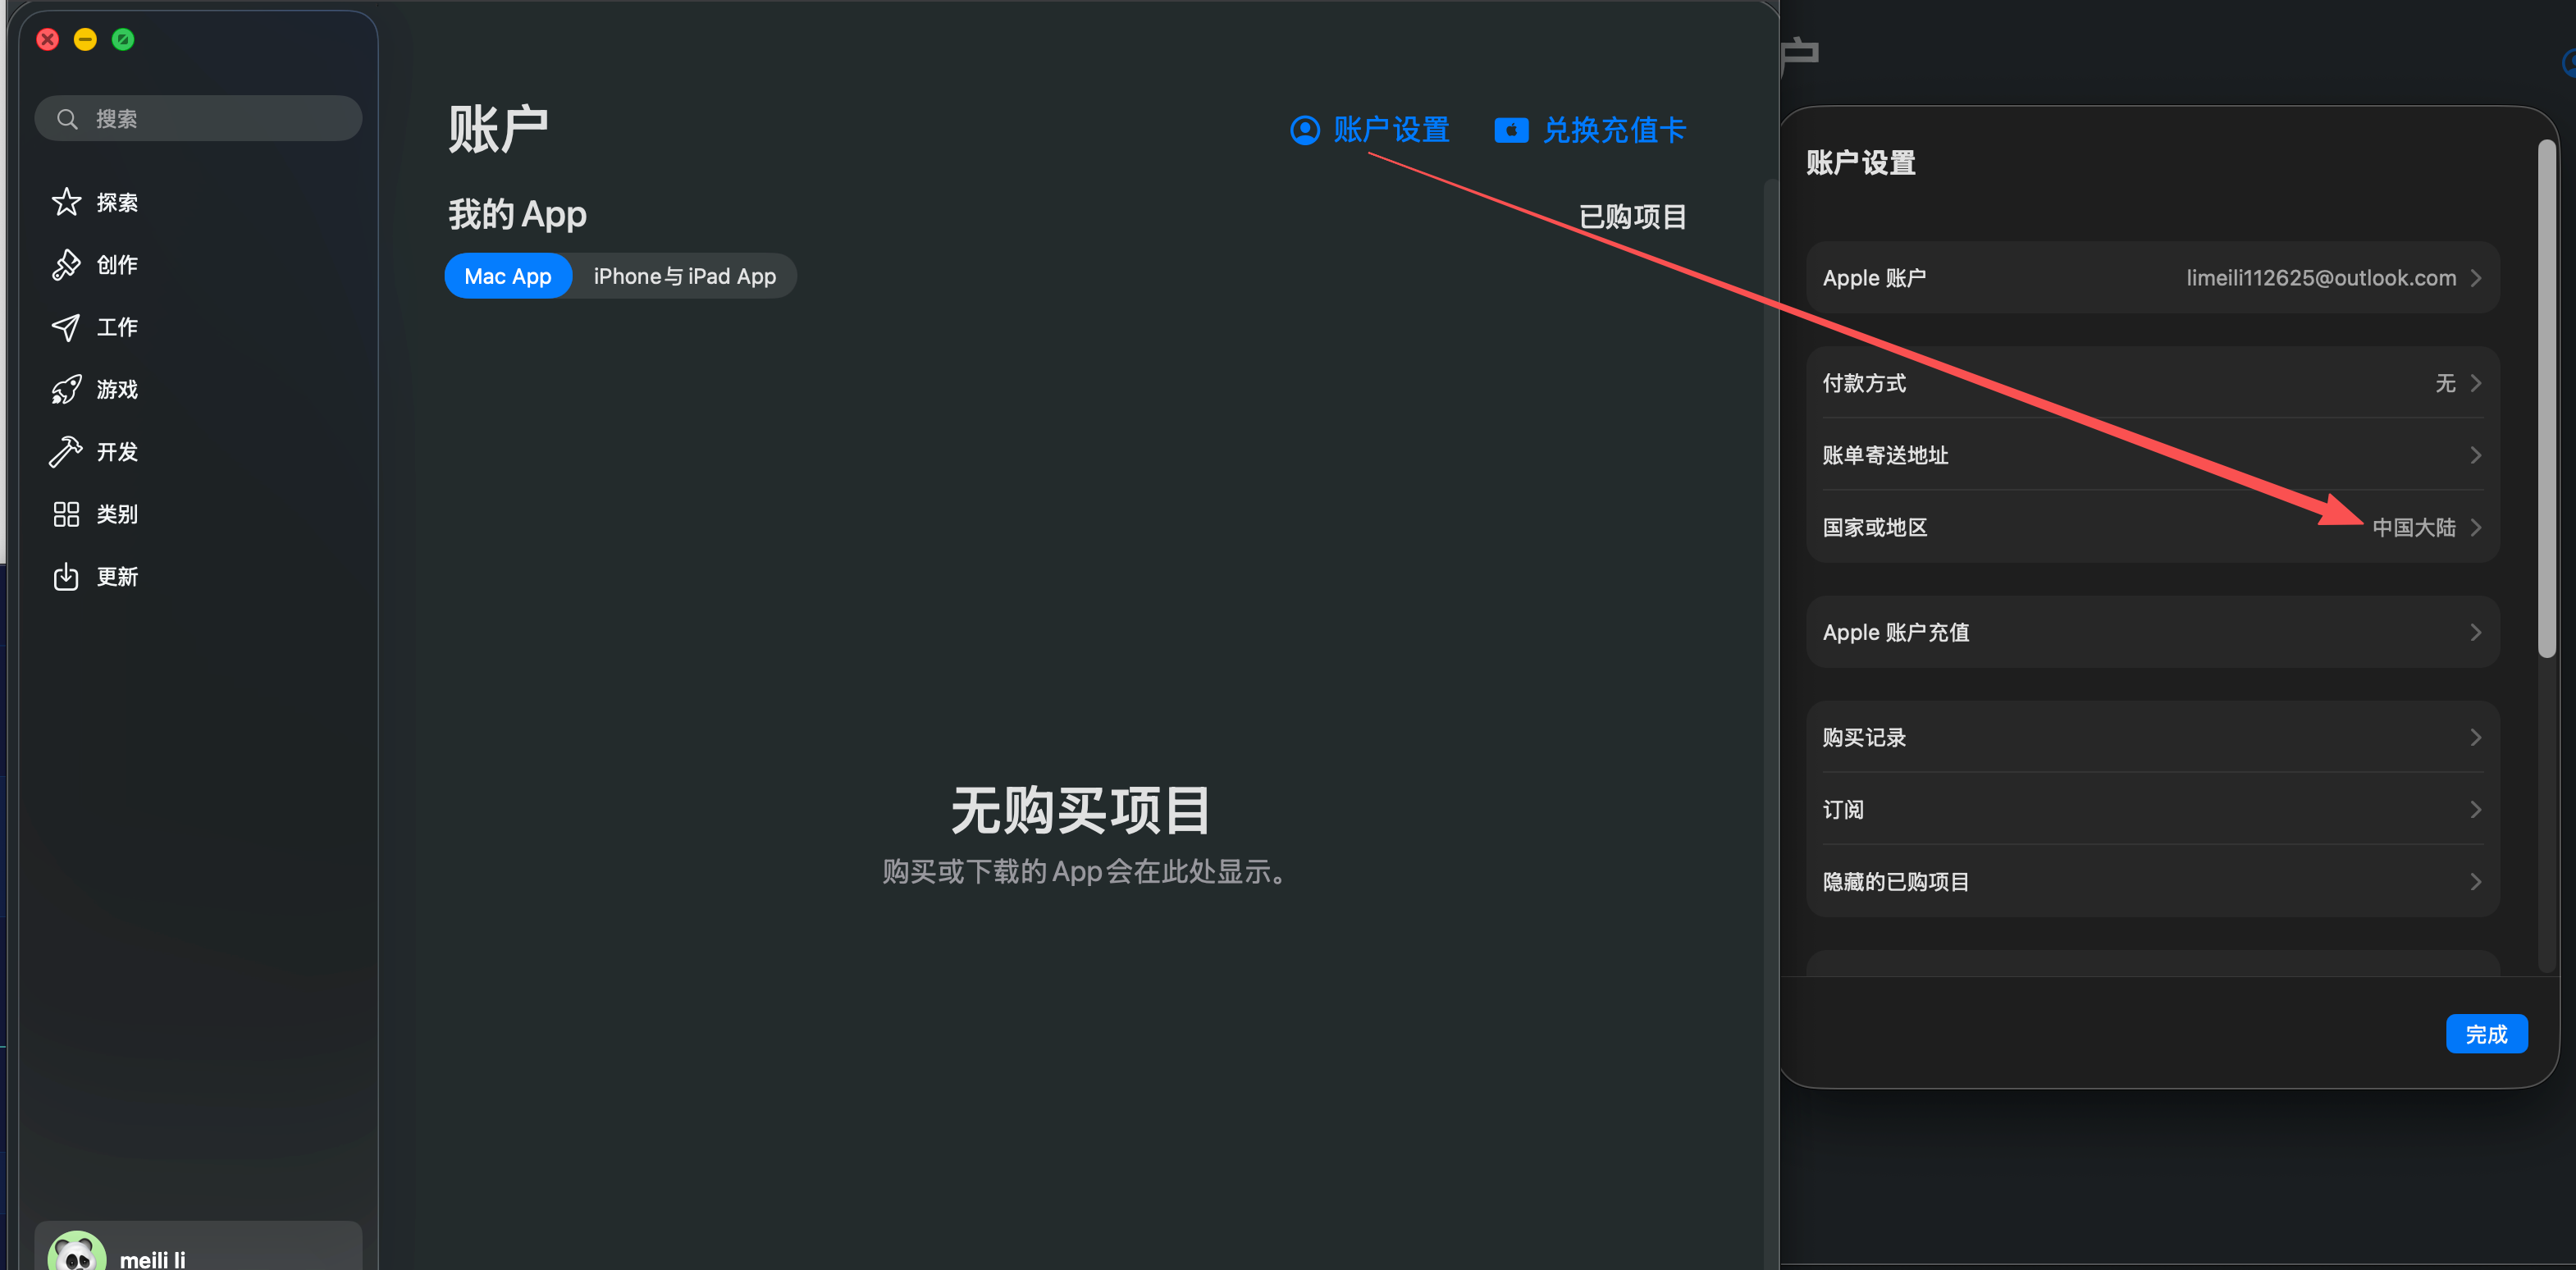Viewport: 2576px width, 1270px height.
Task: Click the 无 payment method value
Action: [2445, 383]
